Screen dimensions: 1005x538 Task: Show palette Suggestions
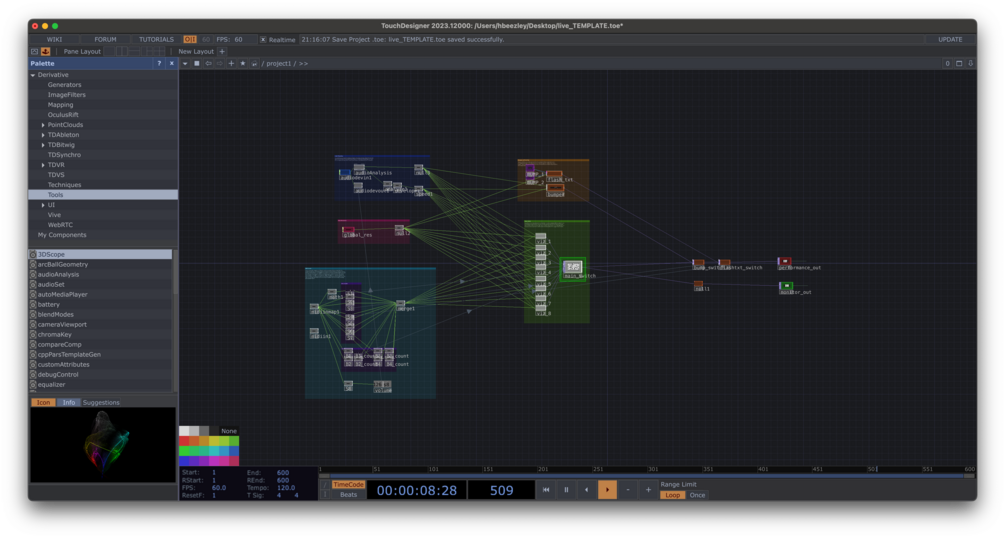(101, 403)
